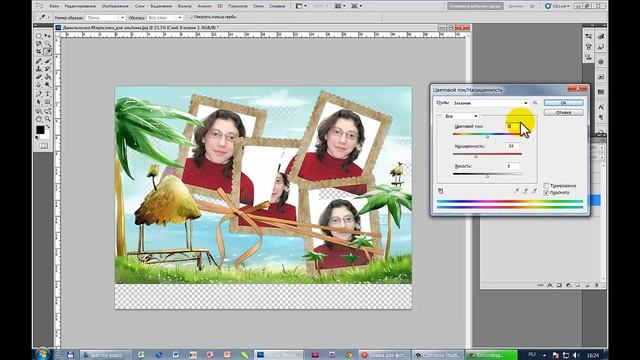This screenshot has height=360, width=640.
Task: Open the Screen Mode dropdown
Action: pos(356,6)
